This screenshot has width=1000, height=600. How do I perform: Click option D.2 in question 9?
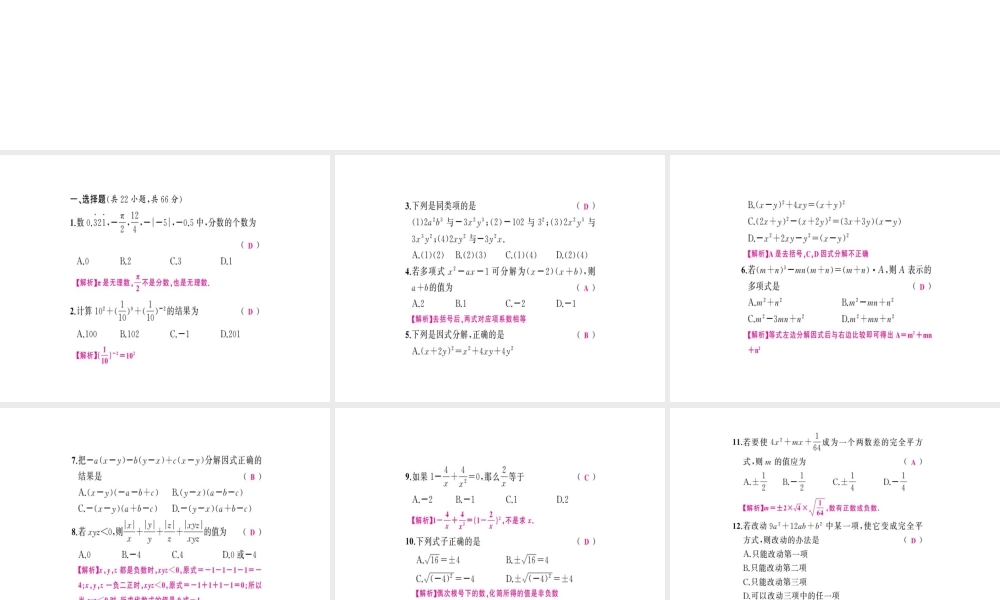pyautogui.click(x=562, y=500)
